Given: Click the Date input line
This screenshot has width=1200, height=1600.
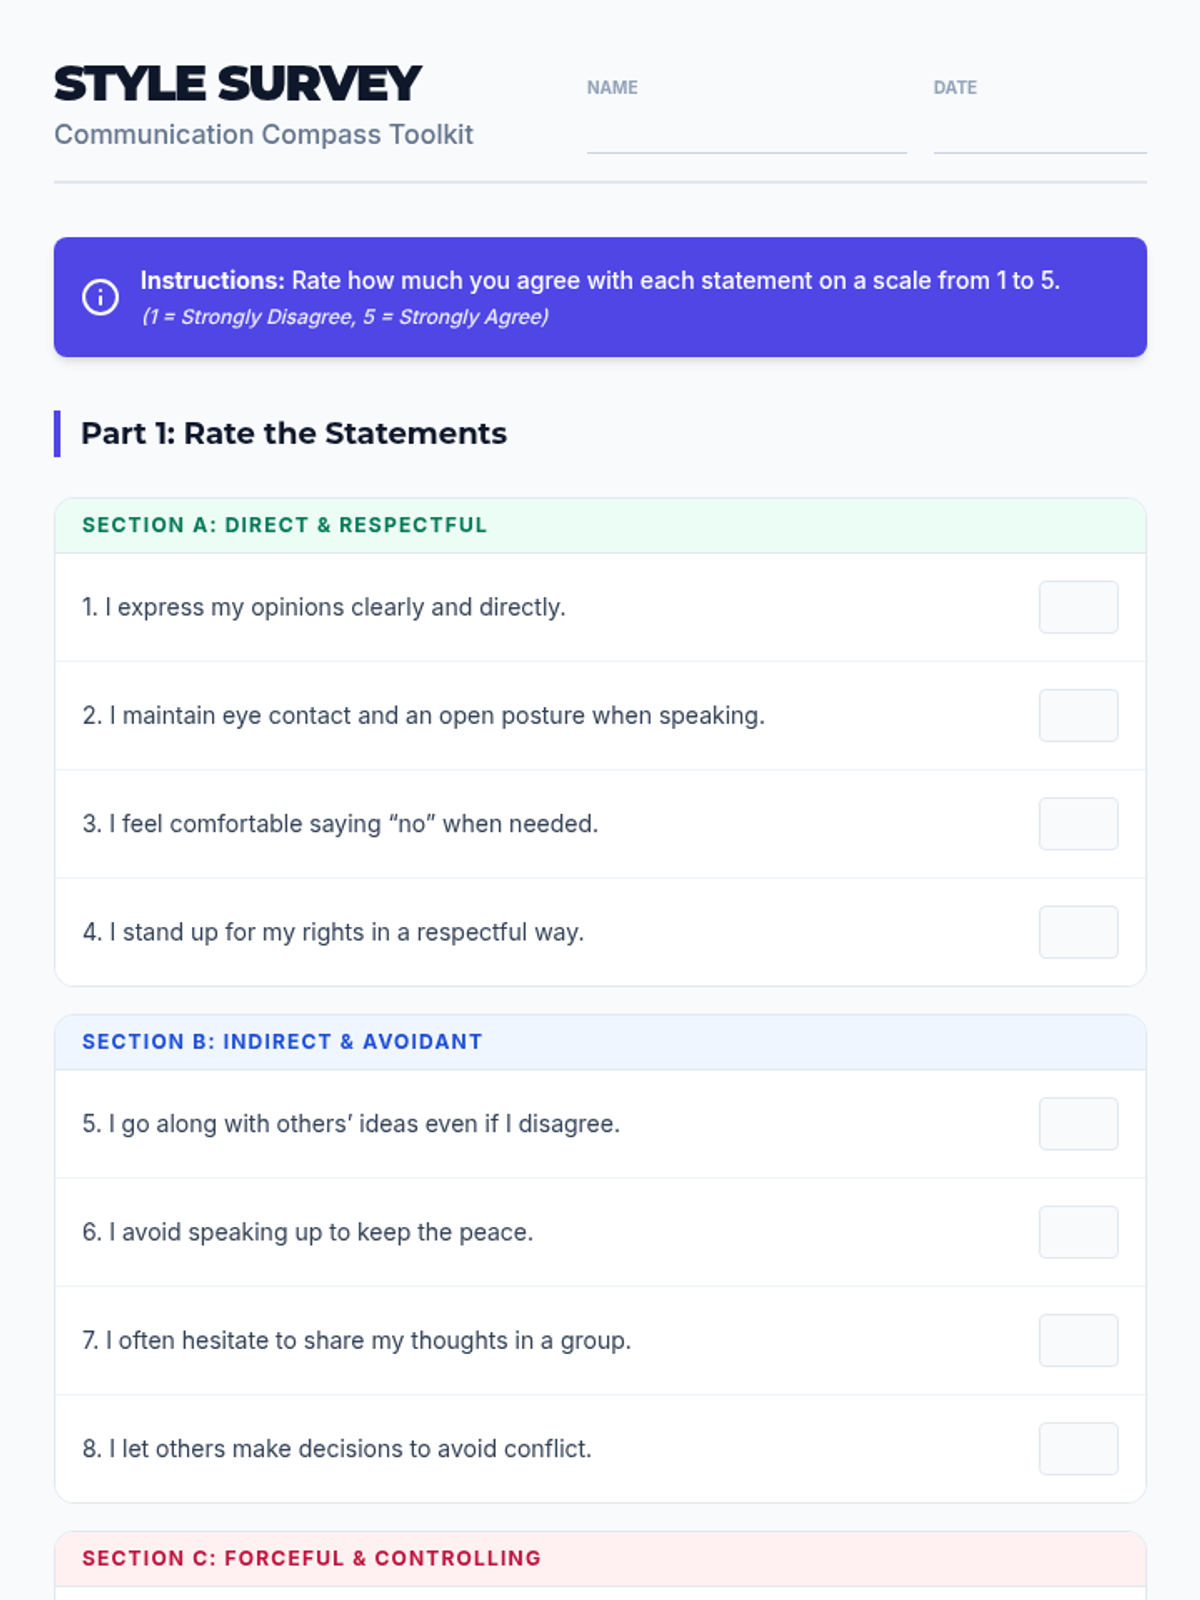Looking at the screenshot, I should [x=1039, y=136].
